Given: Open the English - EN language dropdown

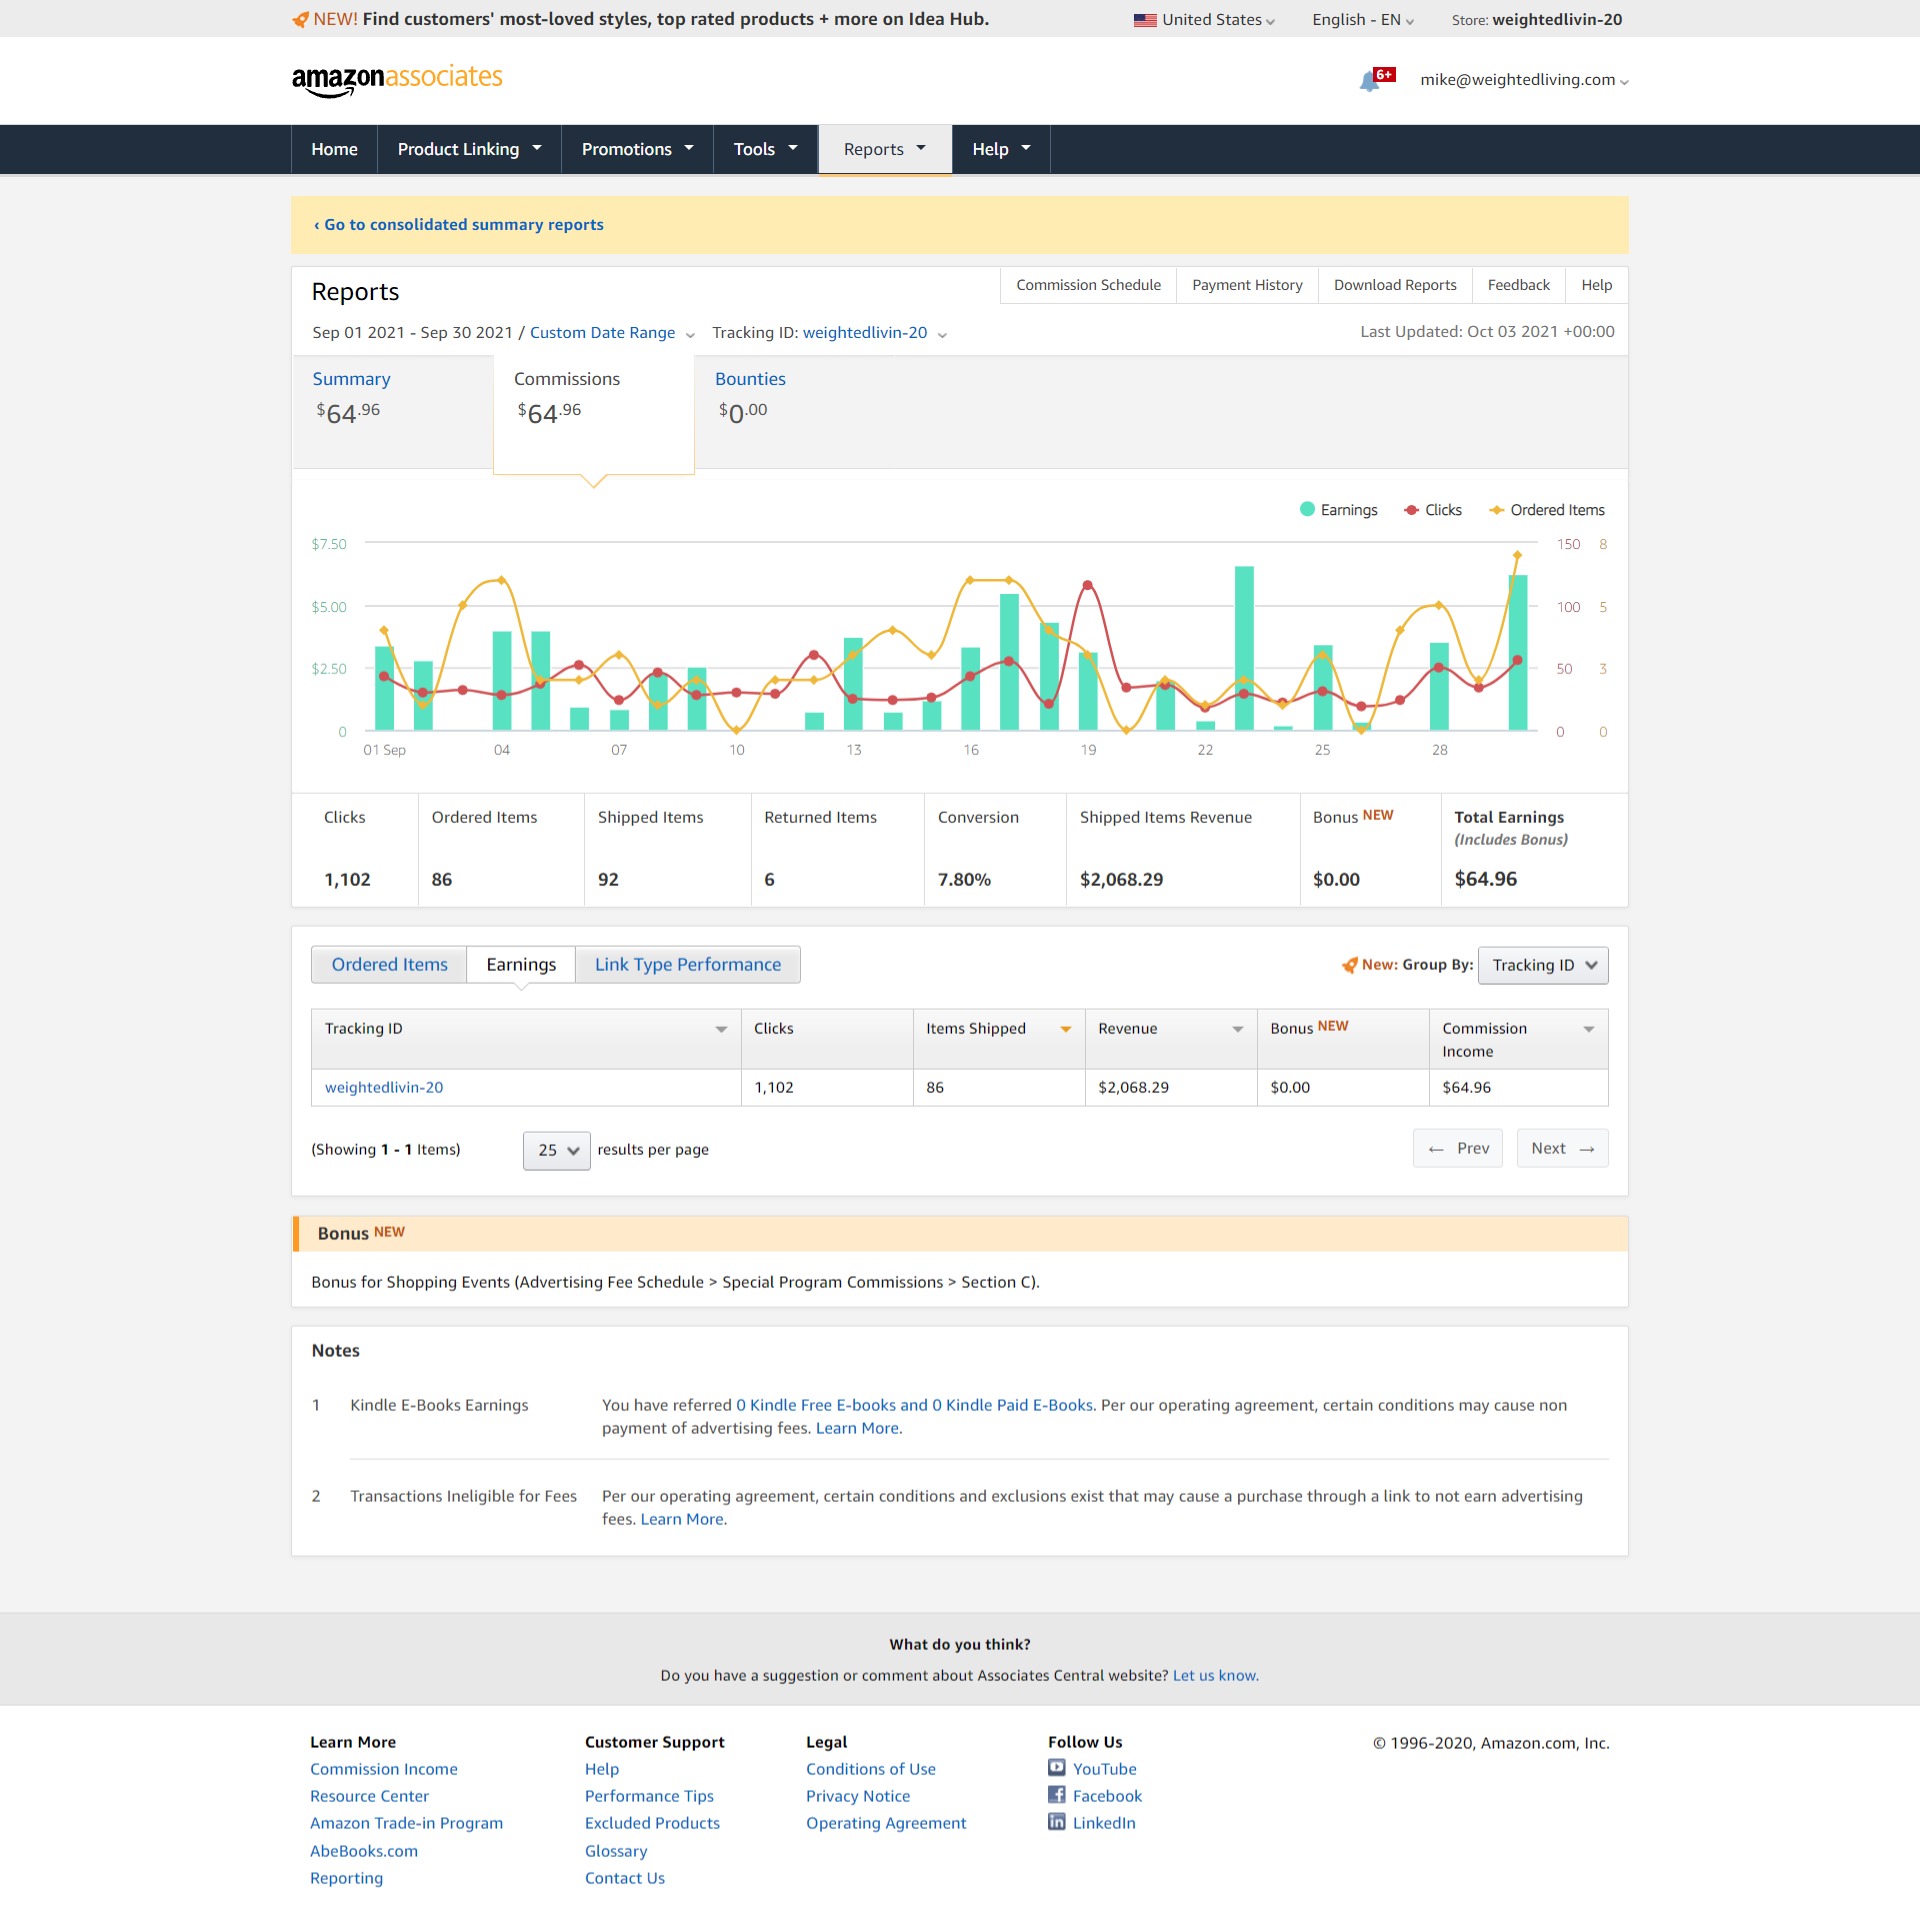Looking at the screenshot, I should click(x=1363, y=20).
